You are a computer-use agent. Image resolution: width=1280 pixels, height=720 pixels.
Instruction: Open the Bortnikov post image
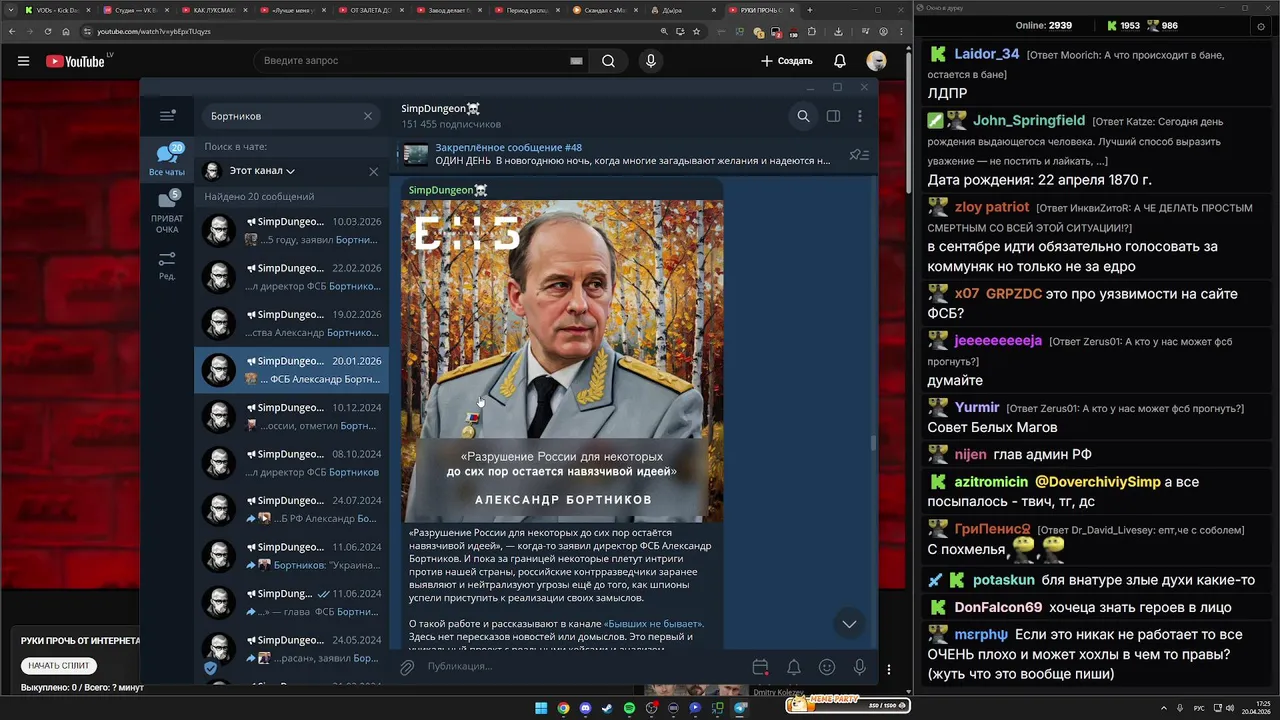(x=562, y=360)
